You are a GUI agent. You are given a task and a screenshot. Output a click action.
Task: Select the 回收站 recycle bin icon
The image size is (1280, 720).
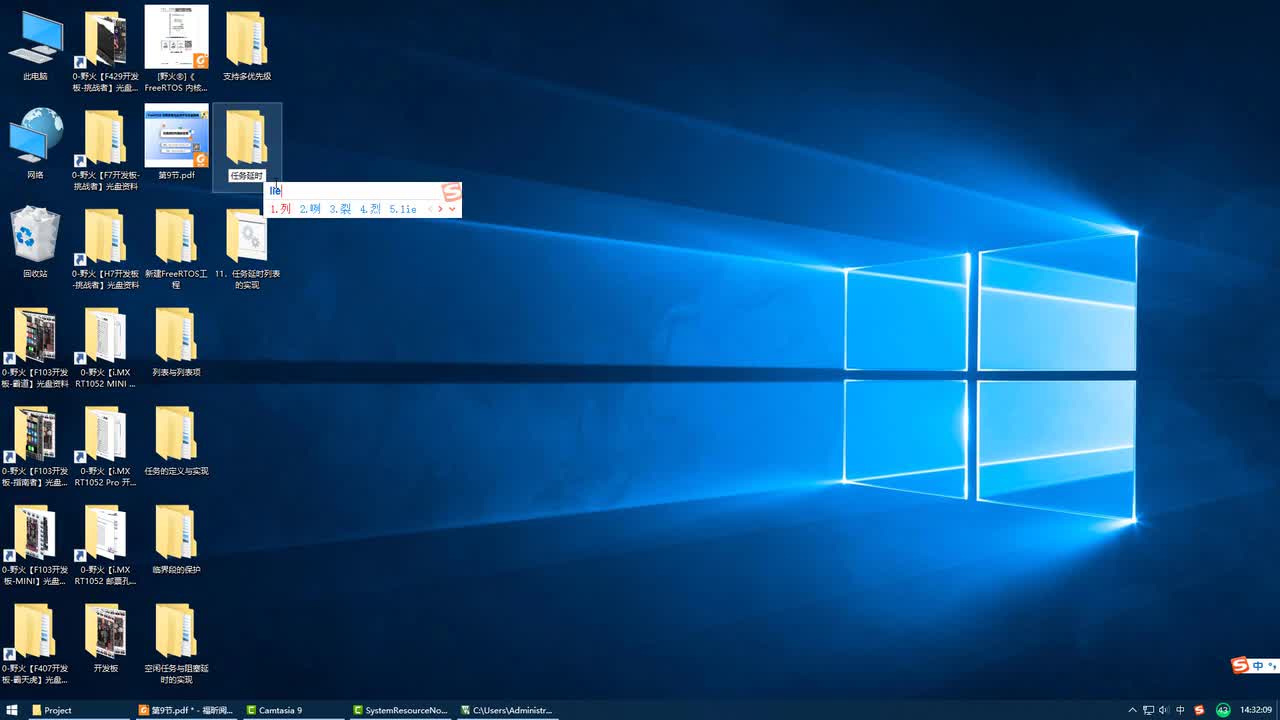[x=35, y=243]
